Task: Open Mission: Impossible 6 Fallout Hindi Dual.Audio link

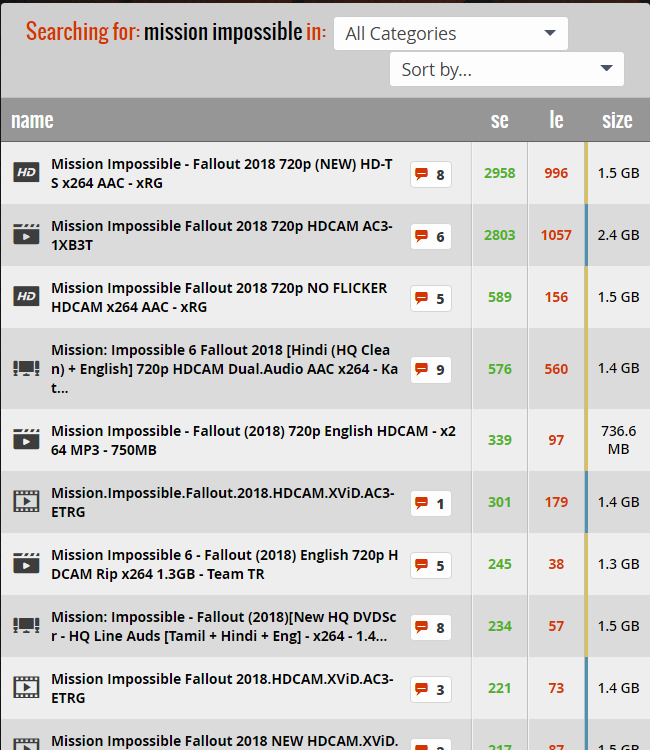Action: click(x=224, y=369)
